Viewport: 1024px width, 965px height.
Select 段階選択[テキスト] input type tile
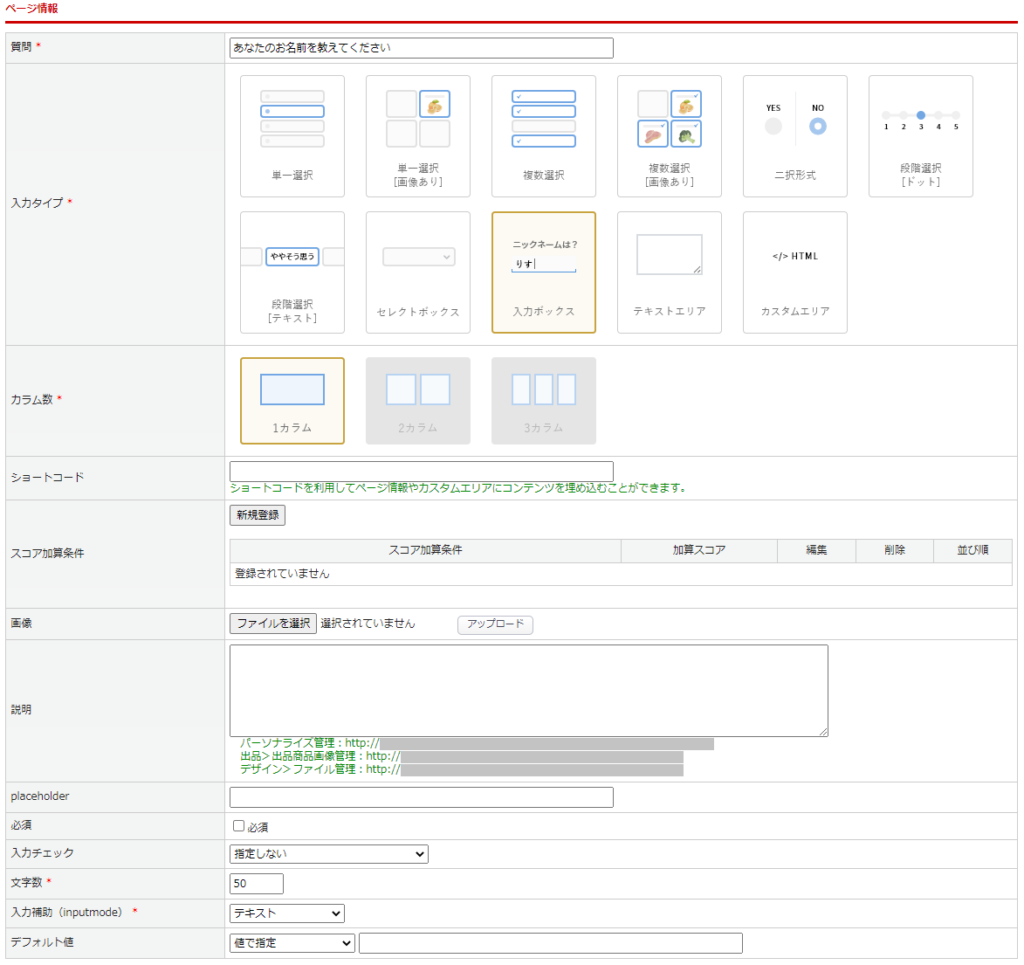(x=292, y=272)
